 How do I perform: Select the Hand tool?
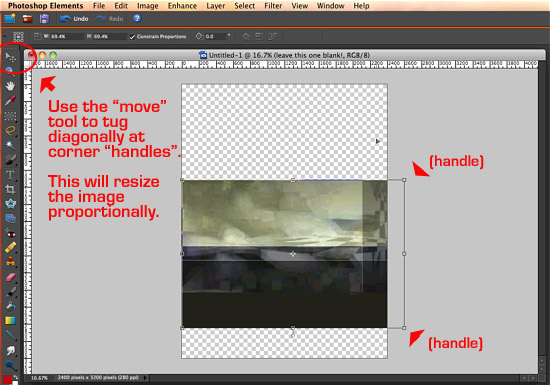(10, 86)
